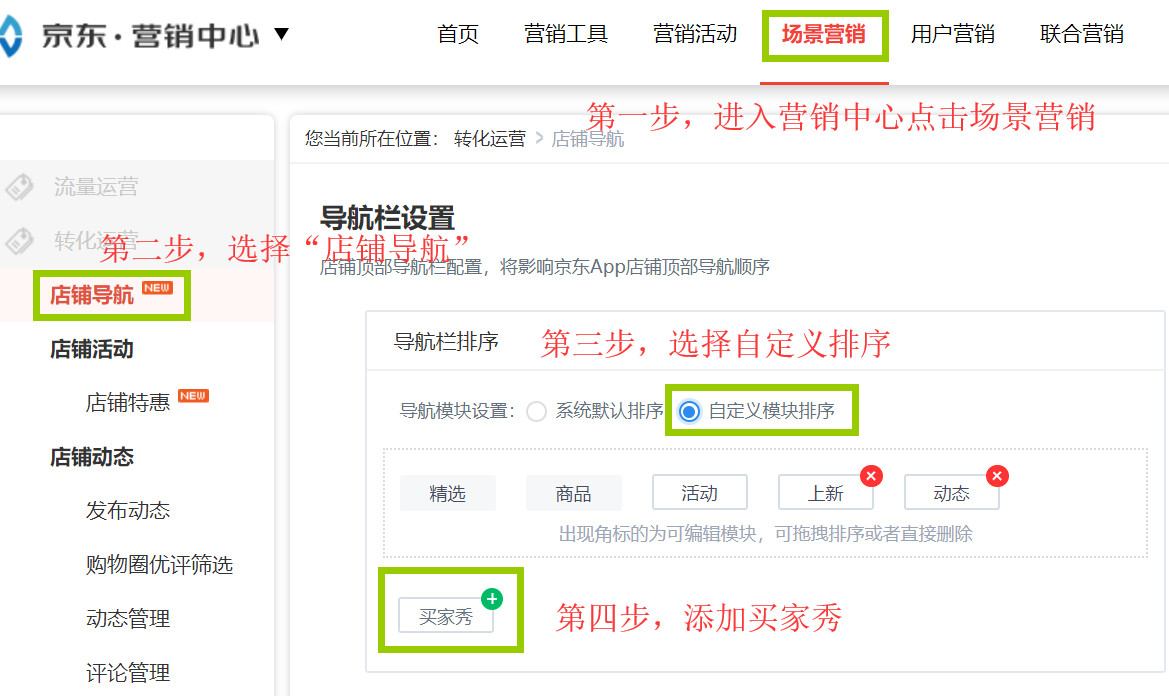
Task: Open 营销工具 tab
Action: 566,34
